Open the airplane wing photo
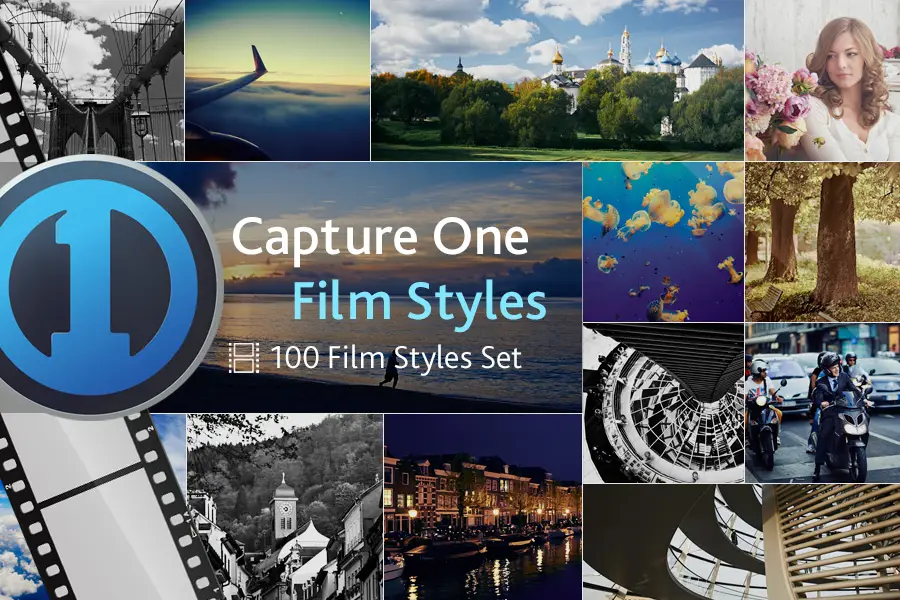This screenshot has height=600, width=900. click(277, 80)
